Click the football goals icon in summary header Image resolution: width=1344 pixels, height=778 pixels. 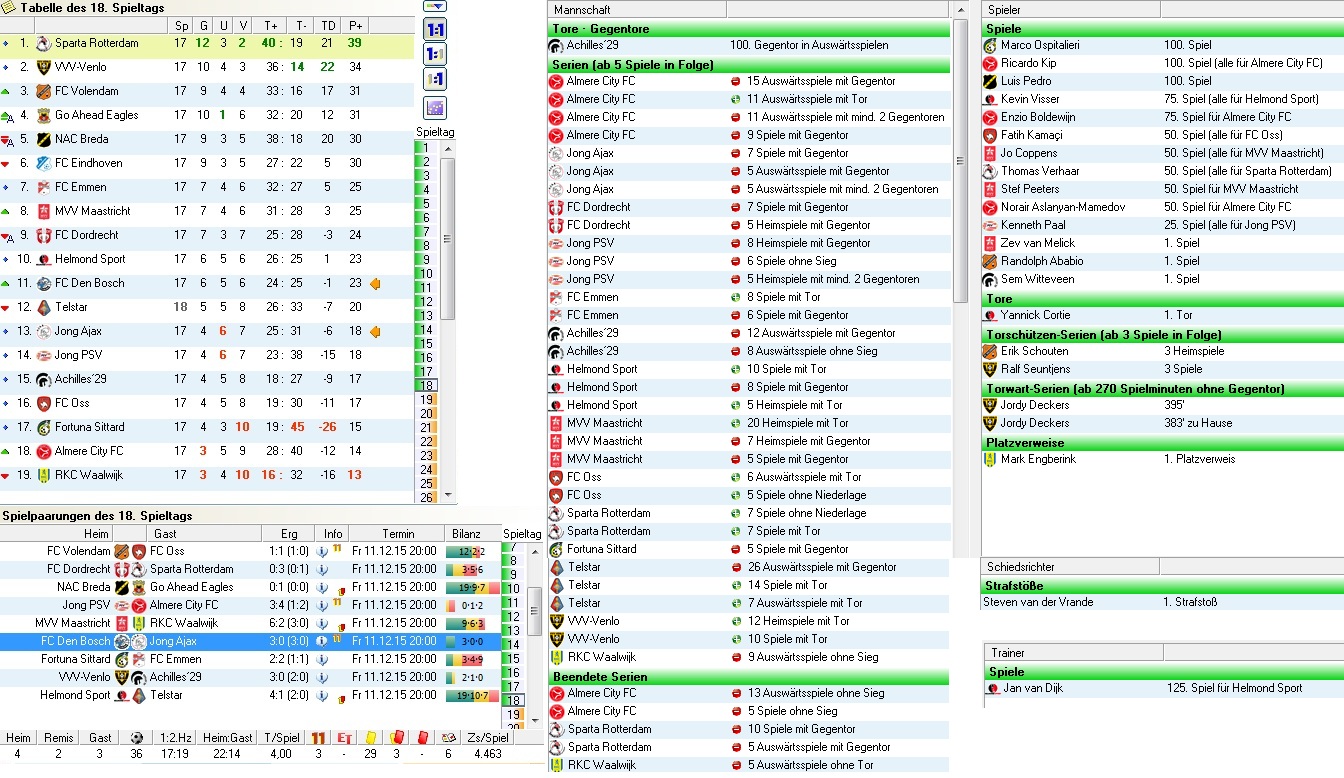[136, 738]
